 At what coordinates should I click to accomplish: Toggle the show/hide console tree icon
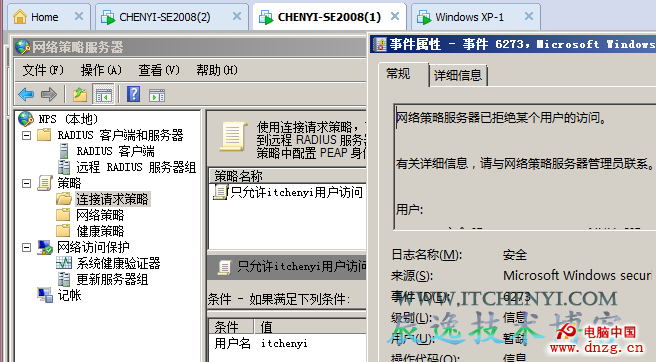pyautogui.click(x=103, y=95)
